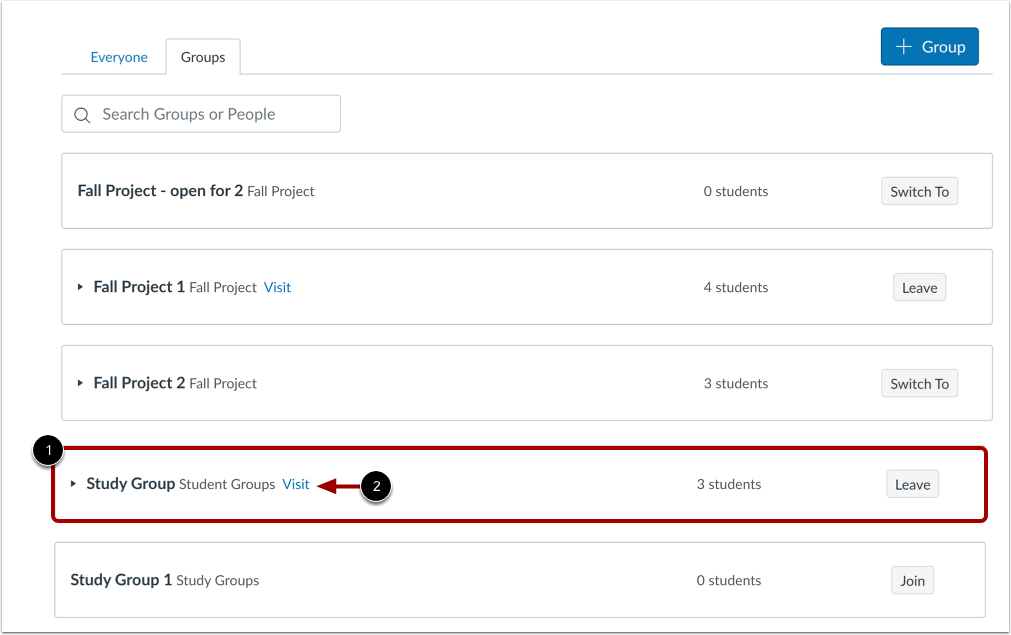Screen dimensions: 1011x635
Task: Click the search magnifying glass icon
Action: 82,114
